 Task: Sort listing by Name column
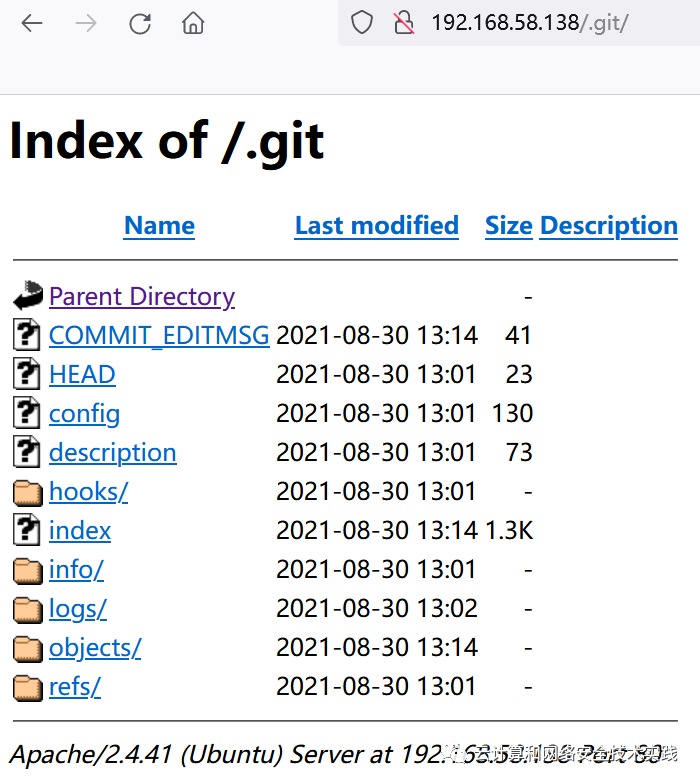click(x=159, y=226)
